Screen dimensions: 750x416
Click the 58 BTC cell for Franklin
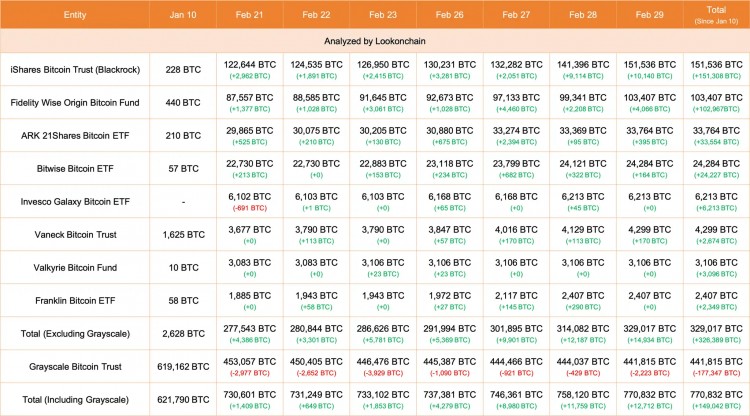(x=183, y=300)
